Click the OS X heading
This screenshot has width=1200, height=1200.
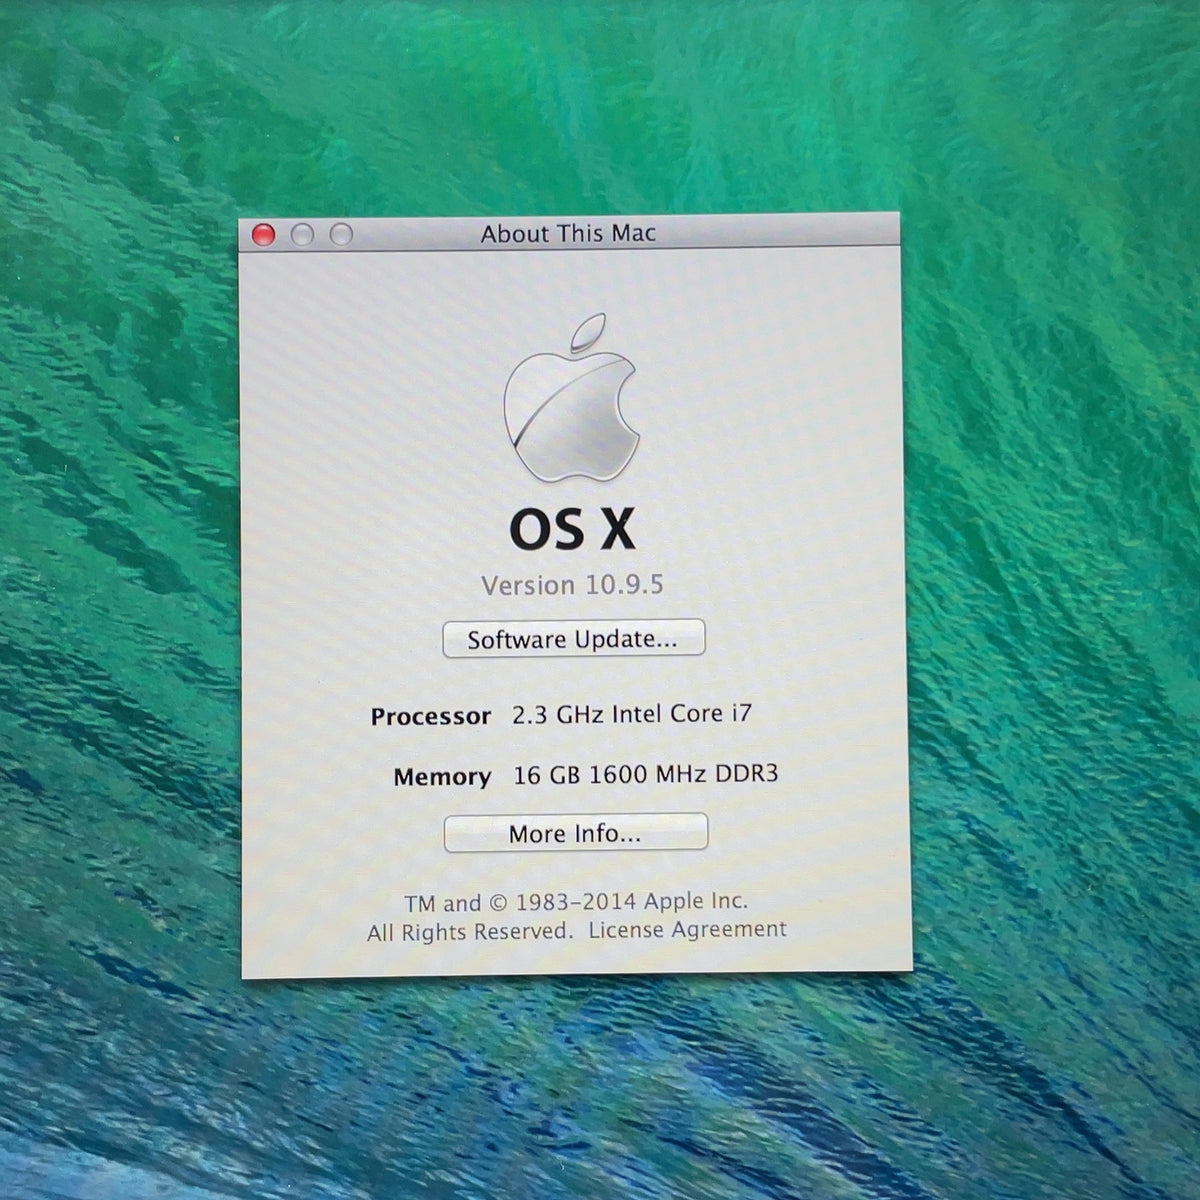(572, 529)
